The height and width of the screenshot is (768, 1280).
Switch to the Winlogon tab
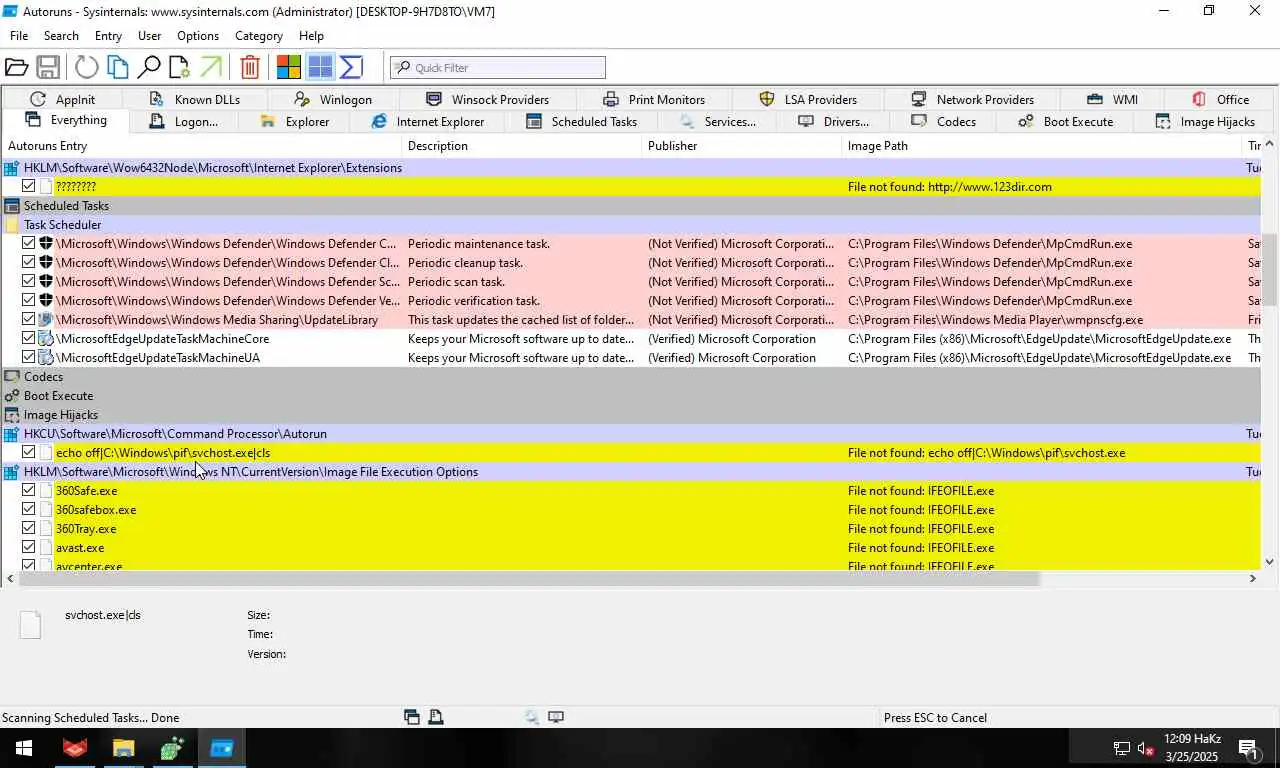click(332, 99)
